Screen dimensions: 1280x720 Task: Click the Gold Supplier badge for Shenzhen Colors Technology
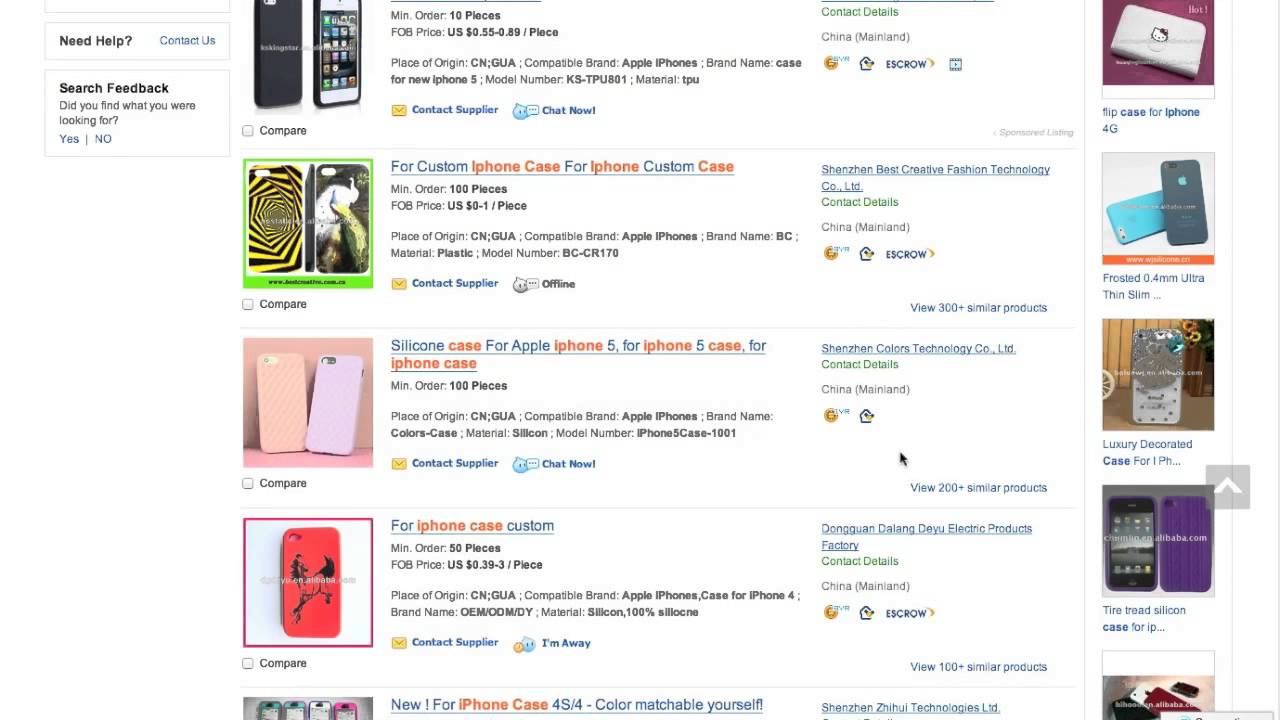click(x=835, y=415)
